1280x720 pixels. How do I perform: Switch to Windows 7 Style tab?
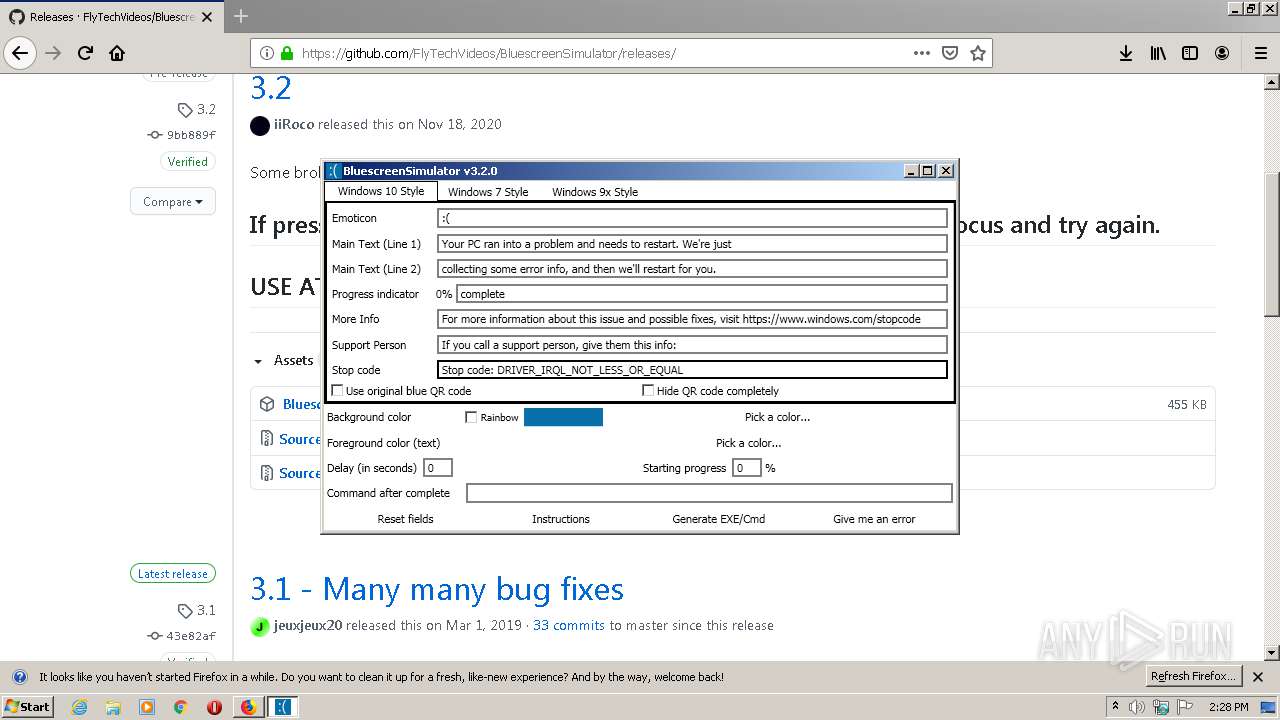tap(488, 192)
